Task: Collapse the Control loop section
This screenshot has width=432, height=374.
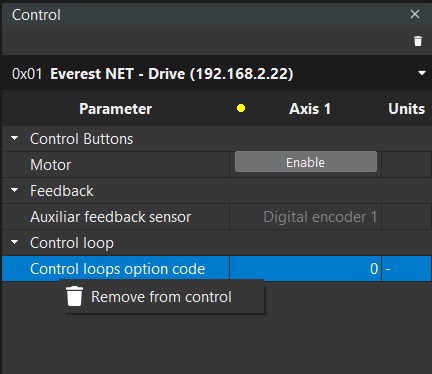Action: coord(14,242)
